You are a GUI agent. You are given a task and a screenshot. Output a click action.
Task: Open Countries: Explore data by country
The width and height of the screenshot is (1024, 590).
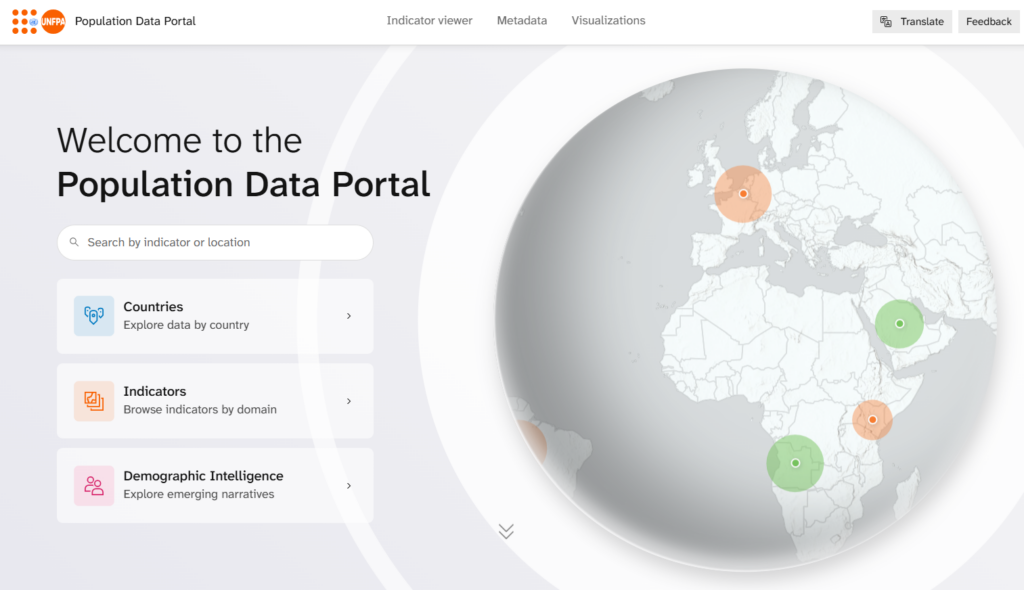pyautogui.click(x=215, y=316)
